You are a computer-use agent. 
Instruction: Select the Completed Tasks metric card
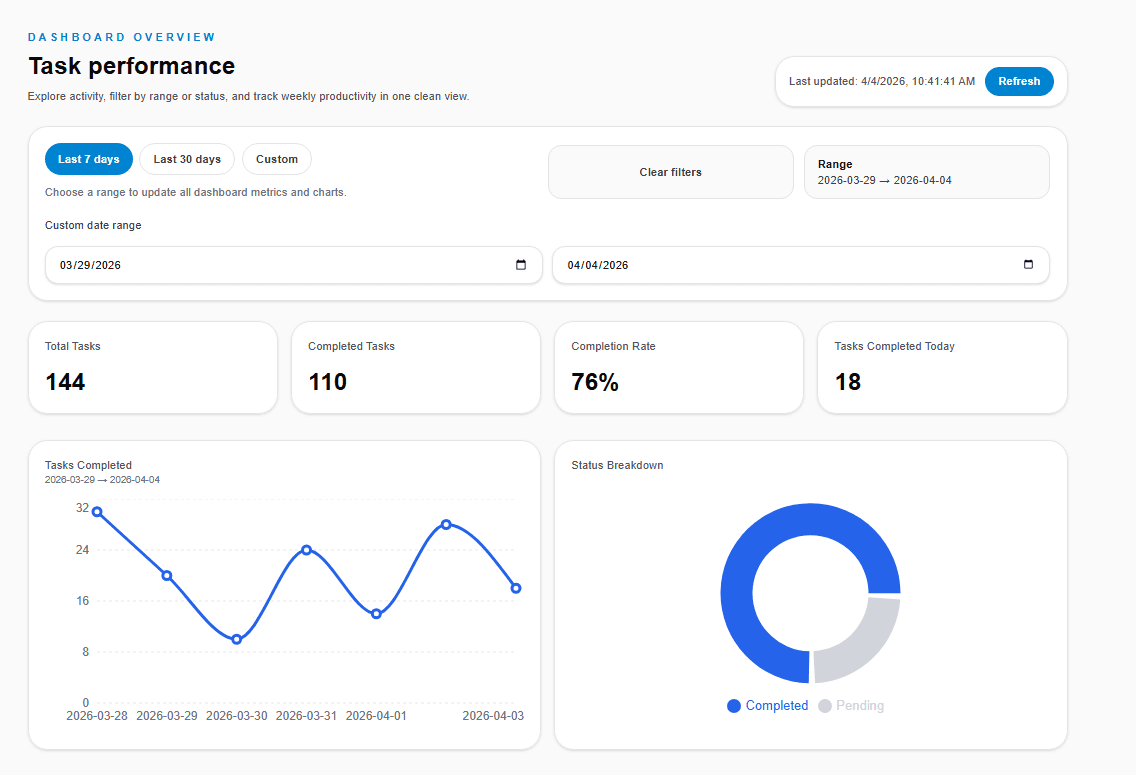point(416,367)
